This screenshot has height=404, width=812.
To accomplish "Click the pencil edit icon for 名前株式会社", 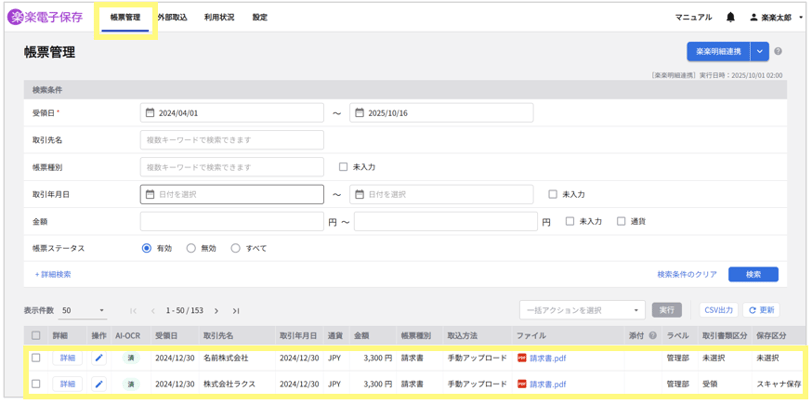I will 99,357.
